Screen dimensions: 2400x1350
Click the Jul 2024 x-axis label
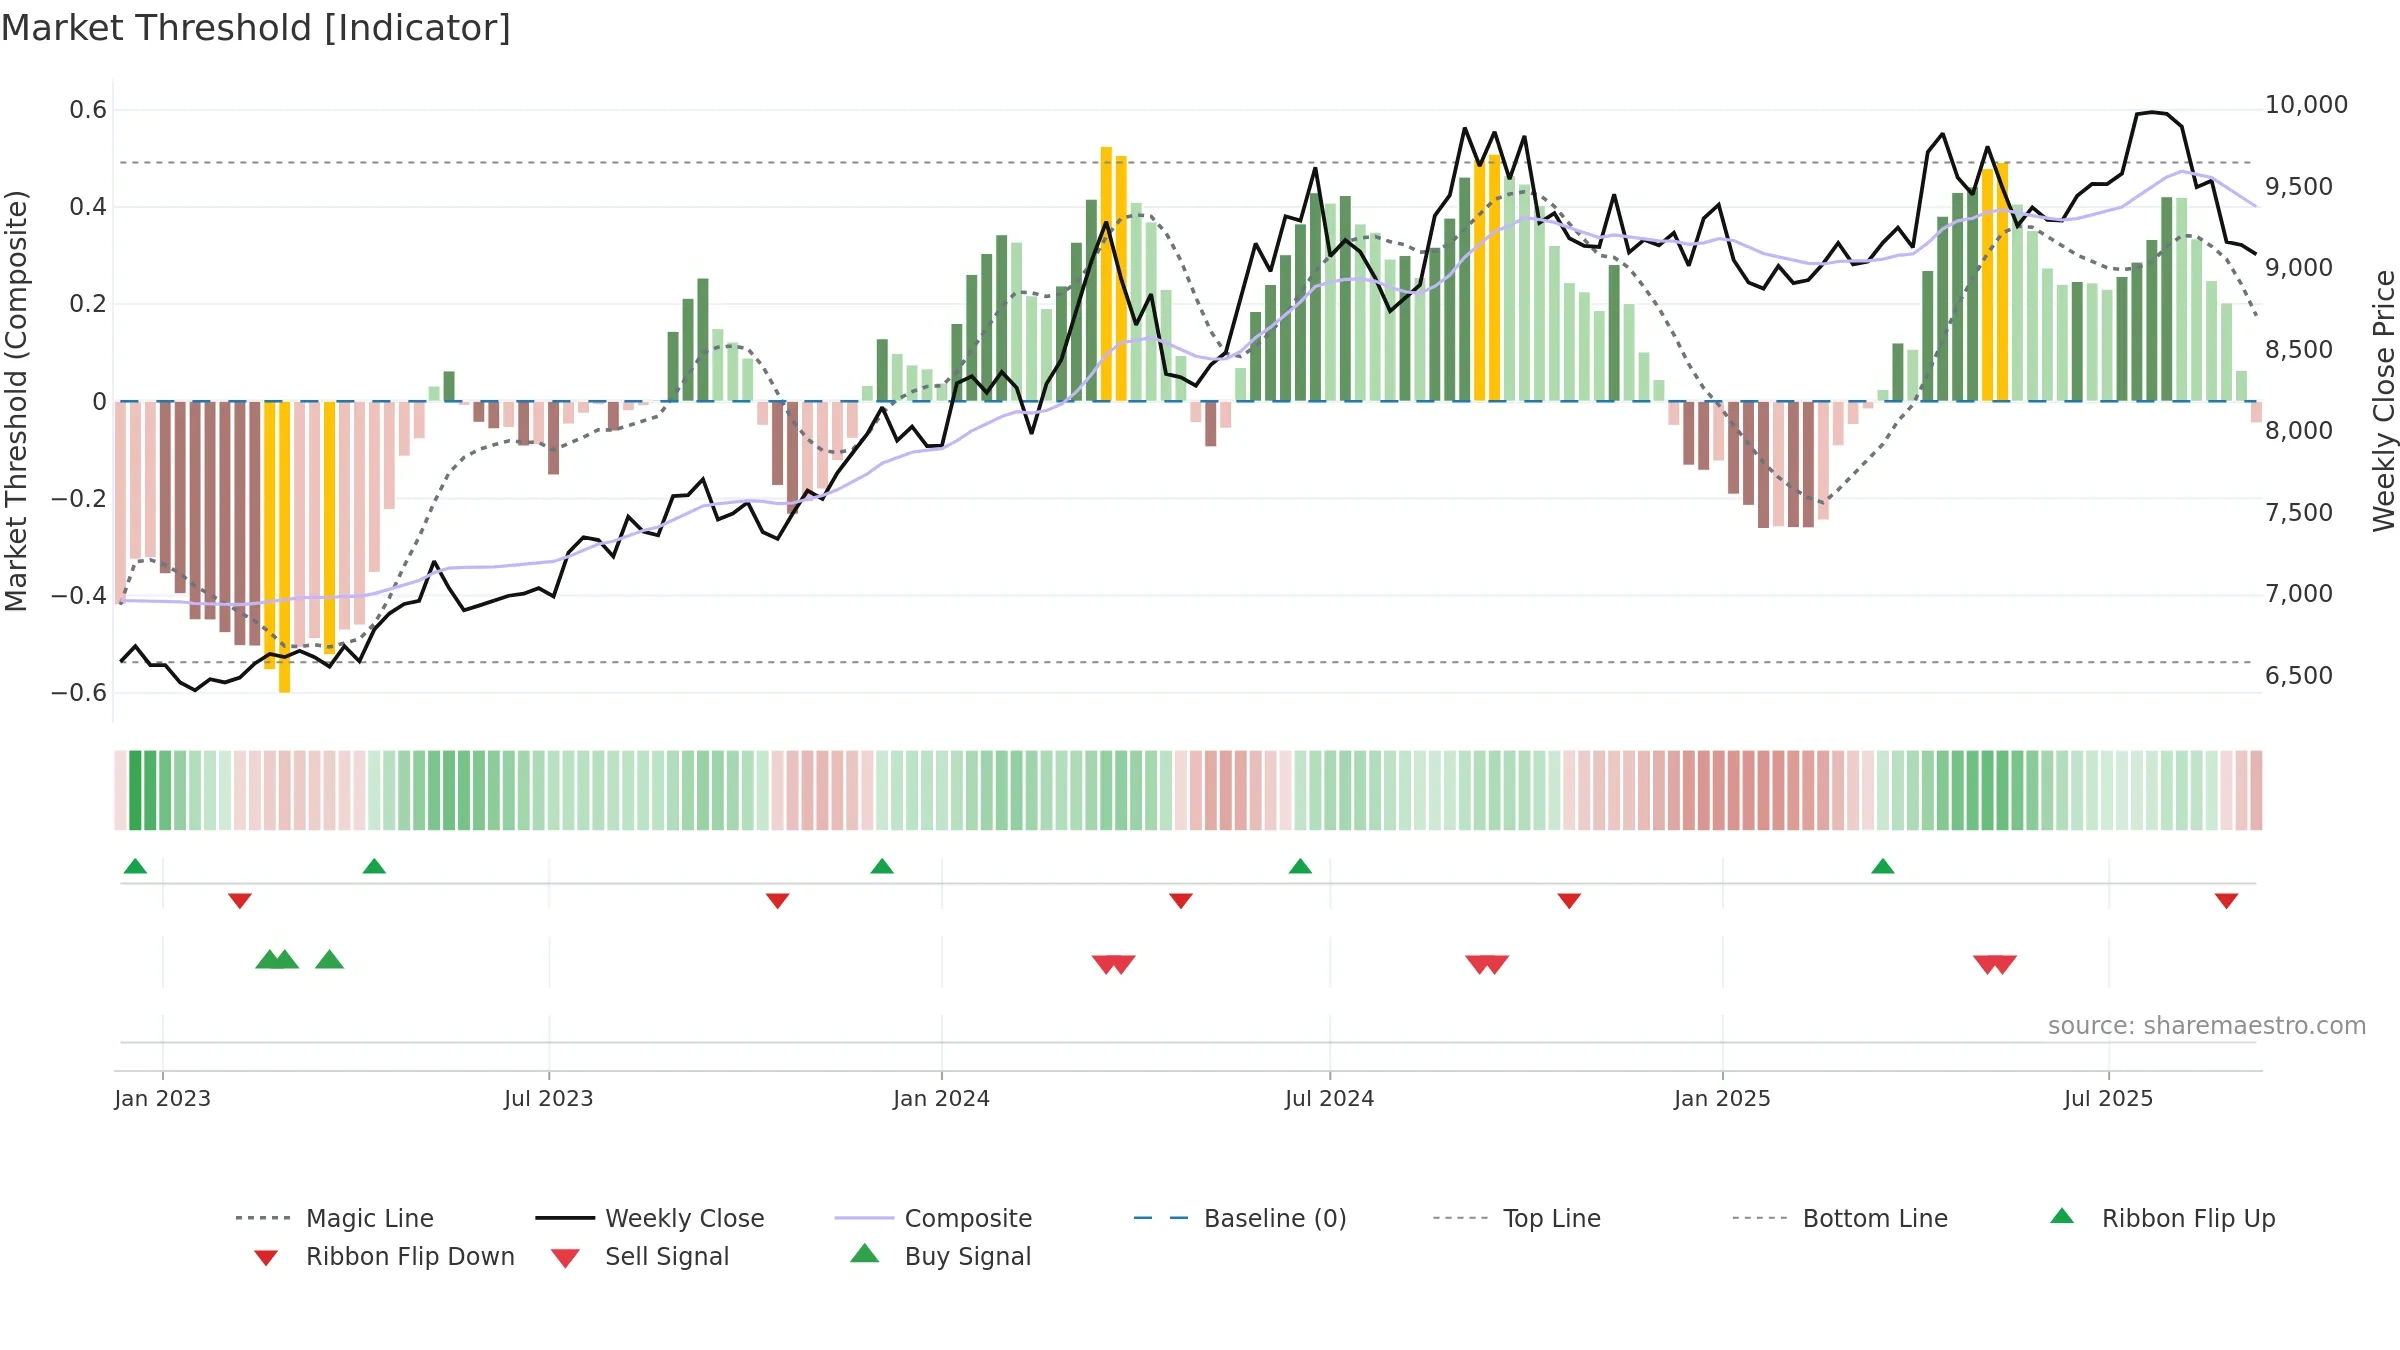pyautogui.click(x=1329, y=1098)
